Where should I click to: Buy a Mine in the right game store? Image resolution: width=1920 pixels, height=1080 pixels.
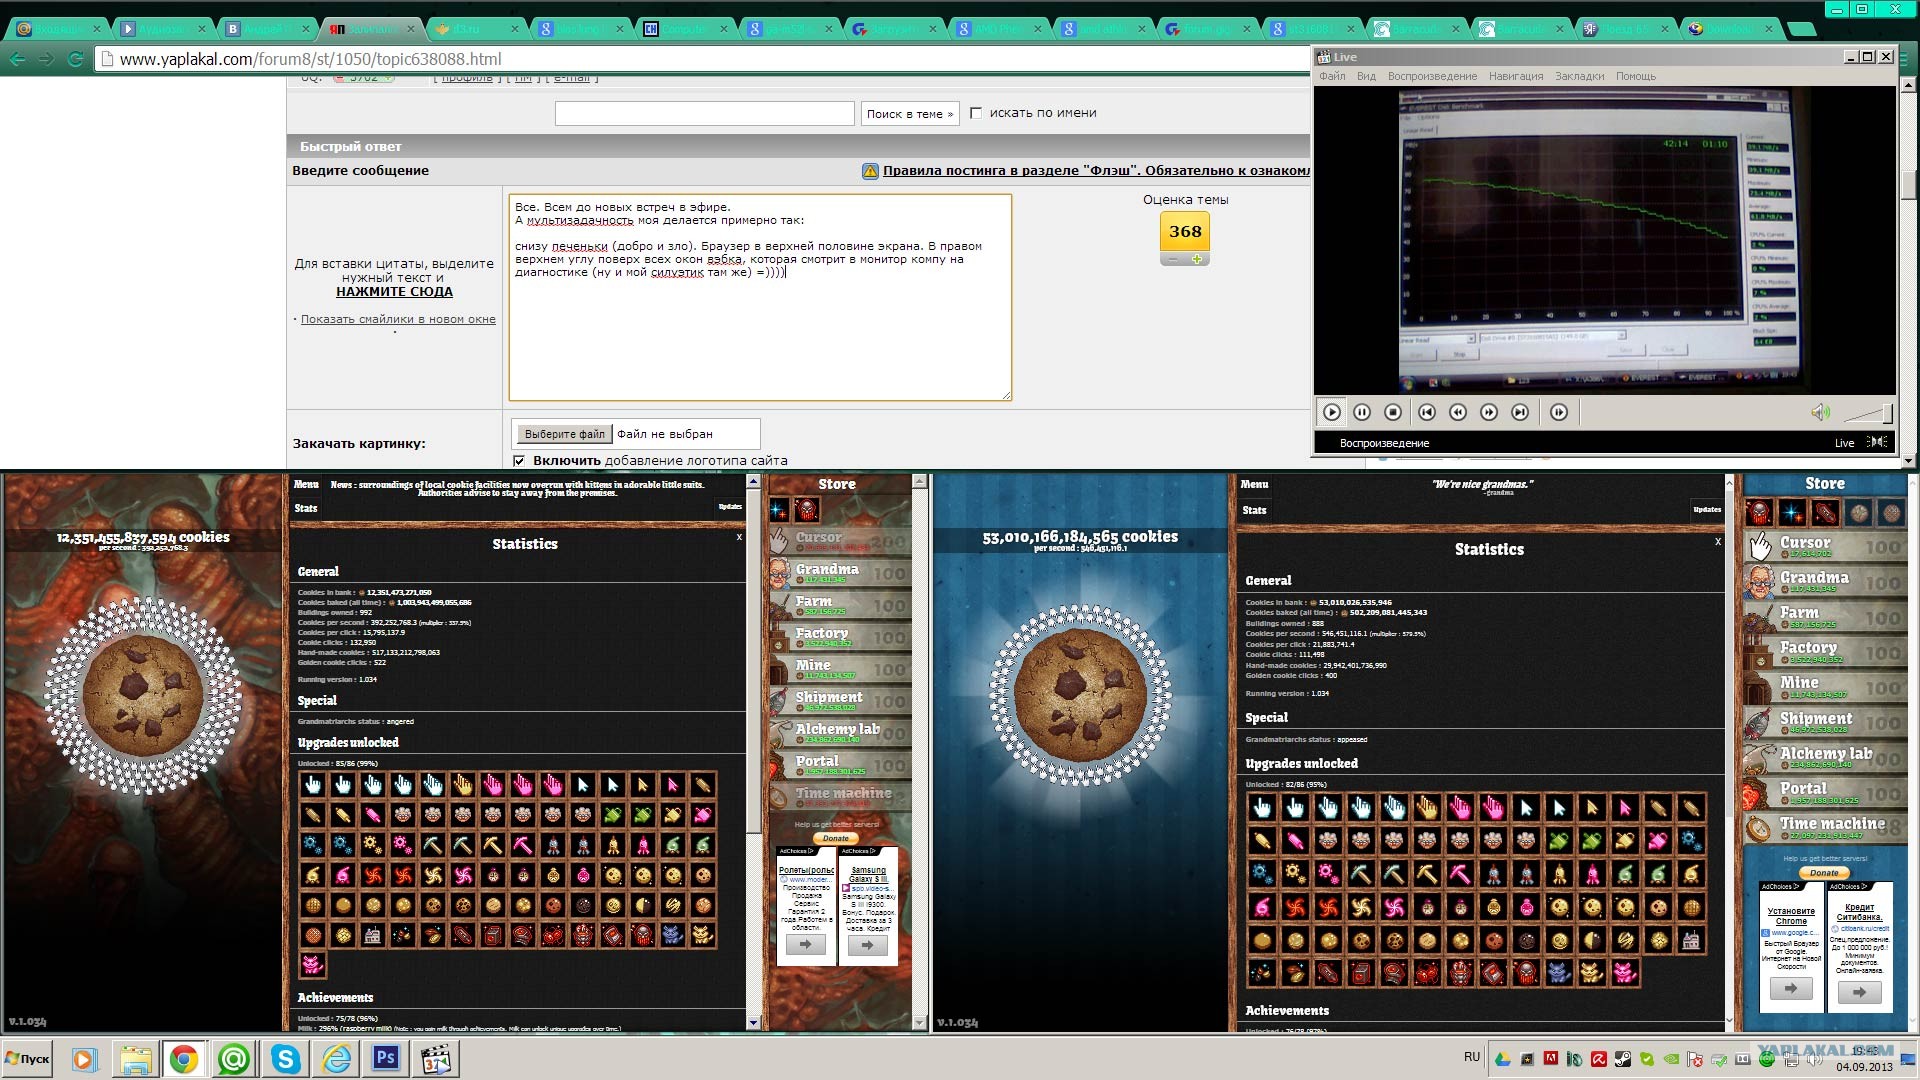coord(1825,687)
